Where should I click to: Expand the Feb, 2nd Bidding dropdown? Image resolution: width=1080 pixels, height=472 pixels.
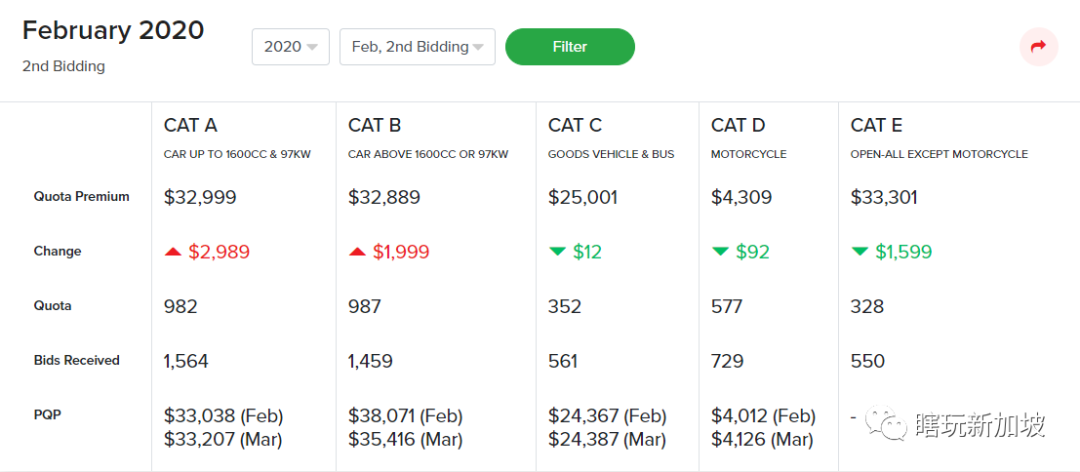tap(417, 47)
